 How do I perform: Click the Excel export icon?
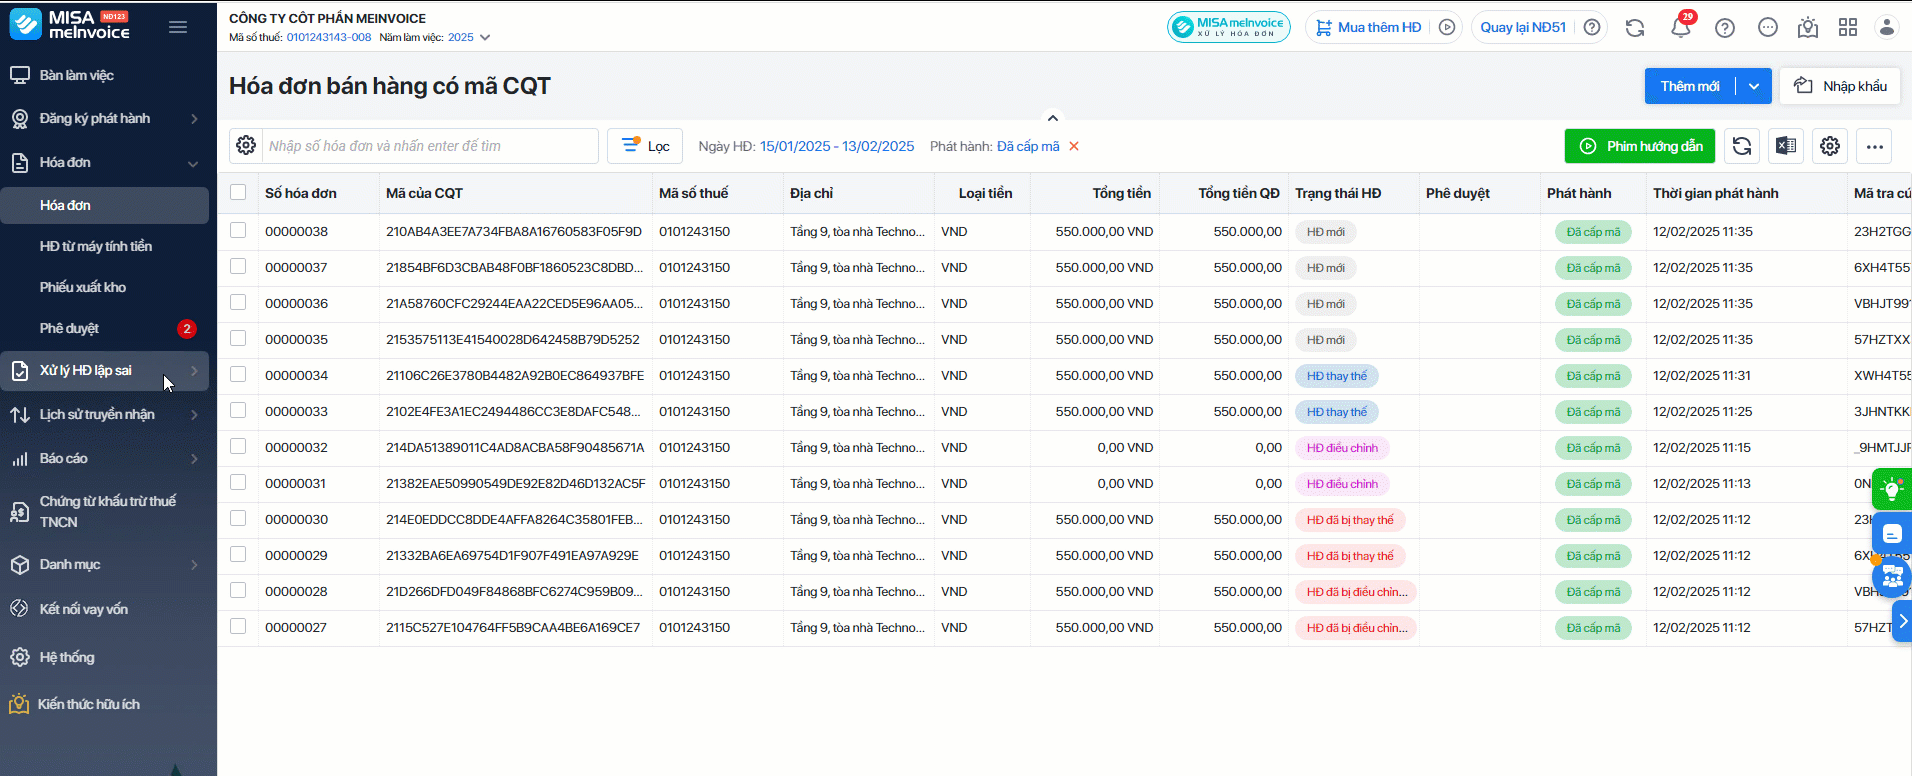click(1786, 146)
